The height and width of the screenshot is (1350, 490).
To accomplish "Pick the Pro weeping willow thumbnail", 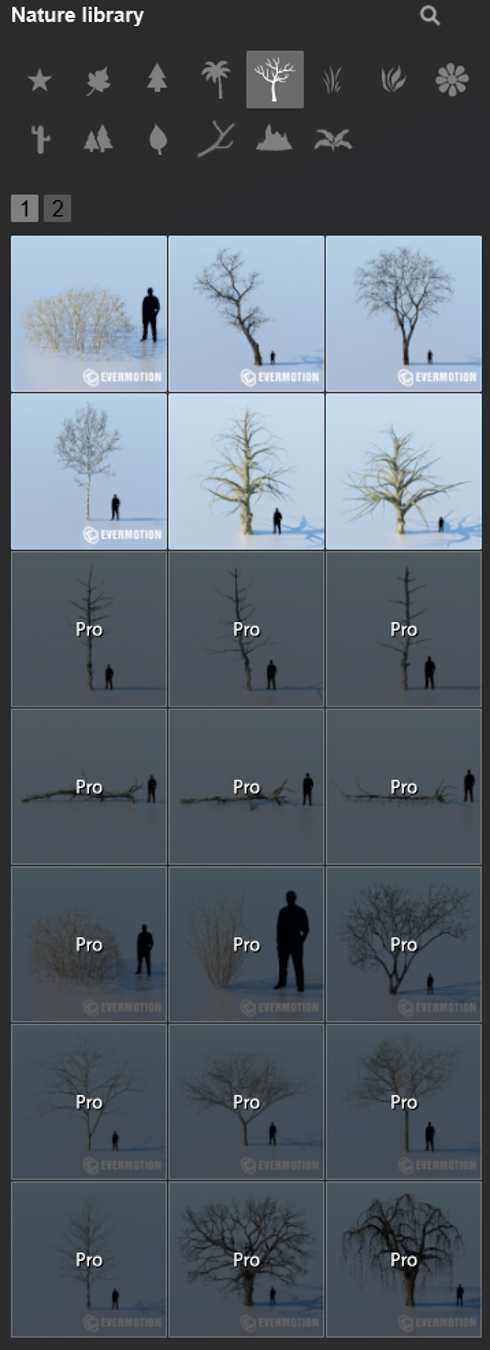I will 404,1260.
